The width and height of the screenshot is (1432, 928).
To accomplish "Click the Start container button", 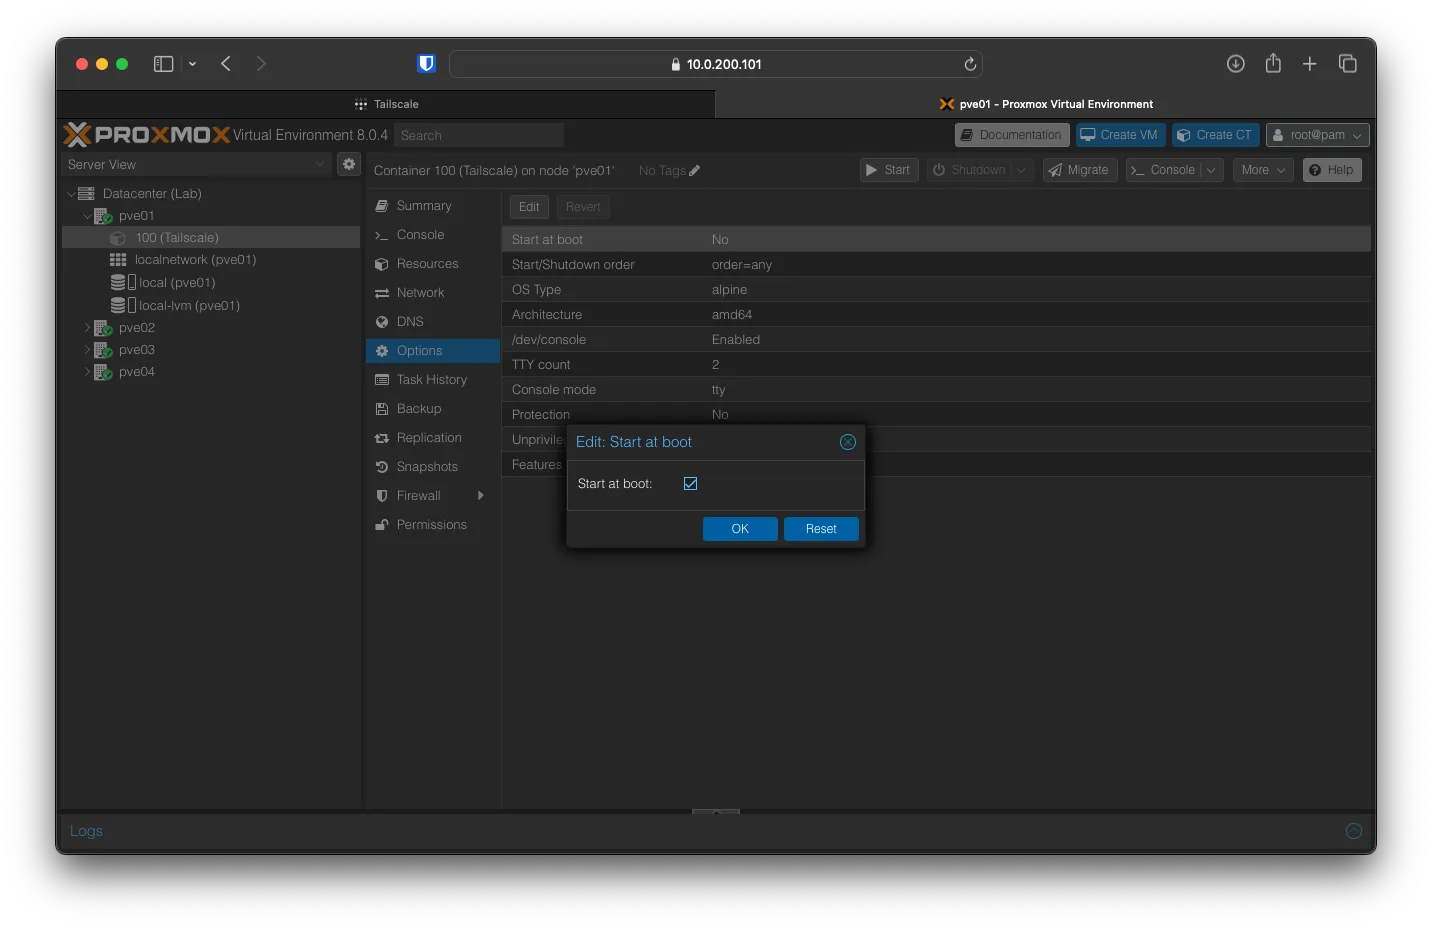I will (889, 170).
